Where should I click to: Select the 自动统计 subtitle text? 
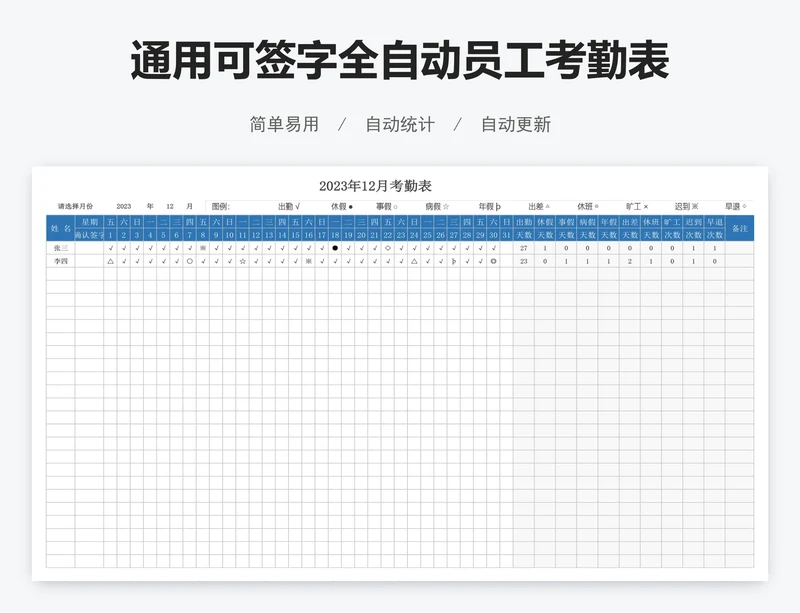[x=400, y=125]
